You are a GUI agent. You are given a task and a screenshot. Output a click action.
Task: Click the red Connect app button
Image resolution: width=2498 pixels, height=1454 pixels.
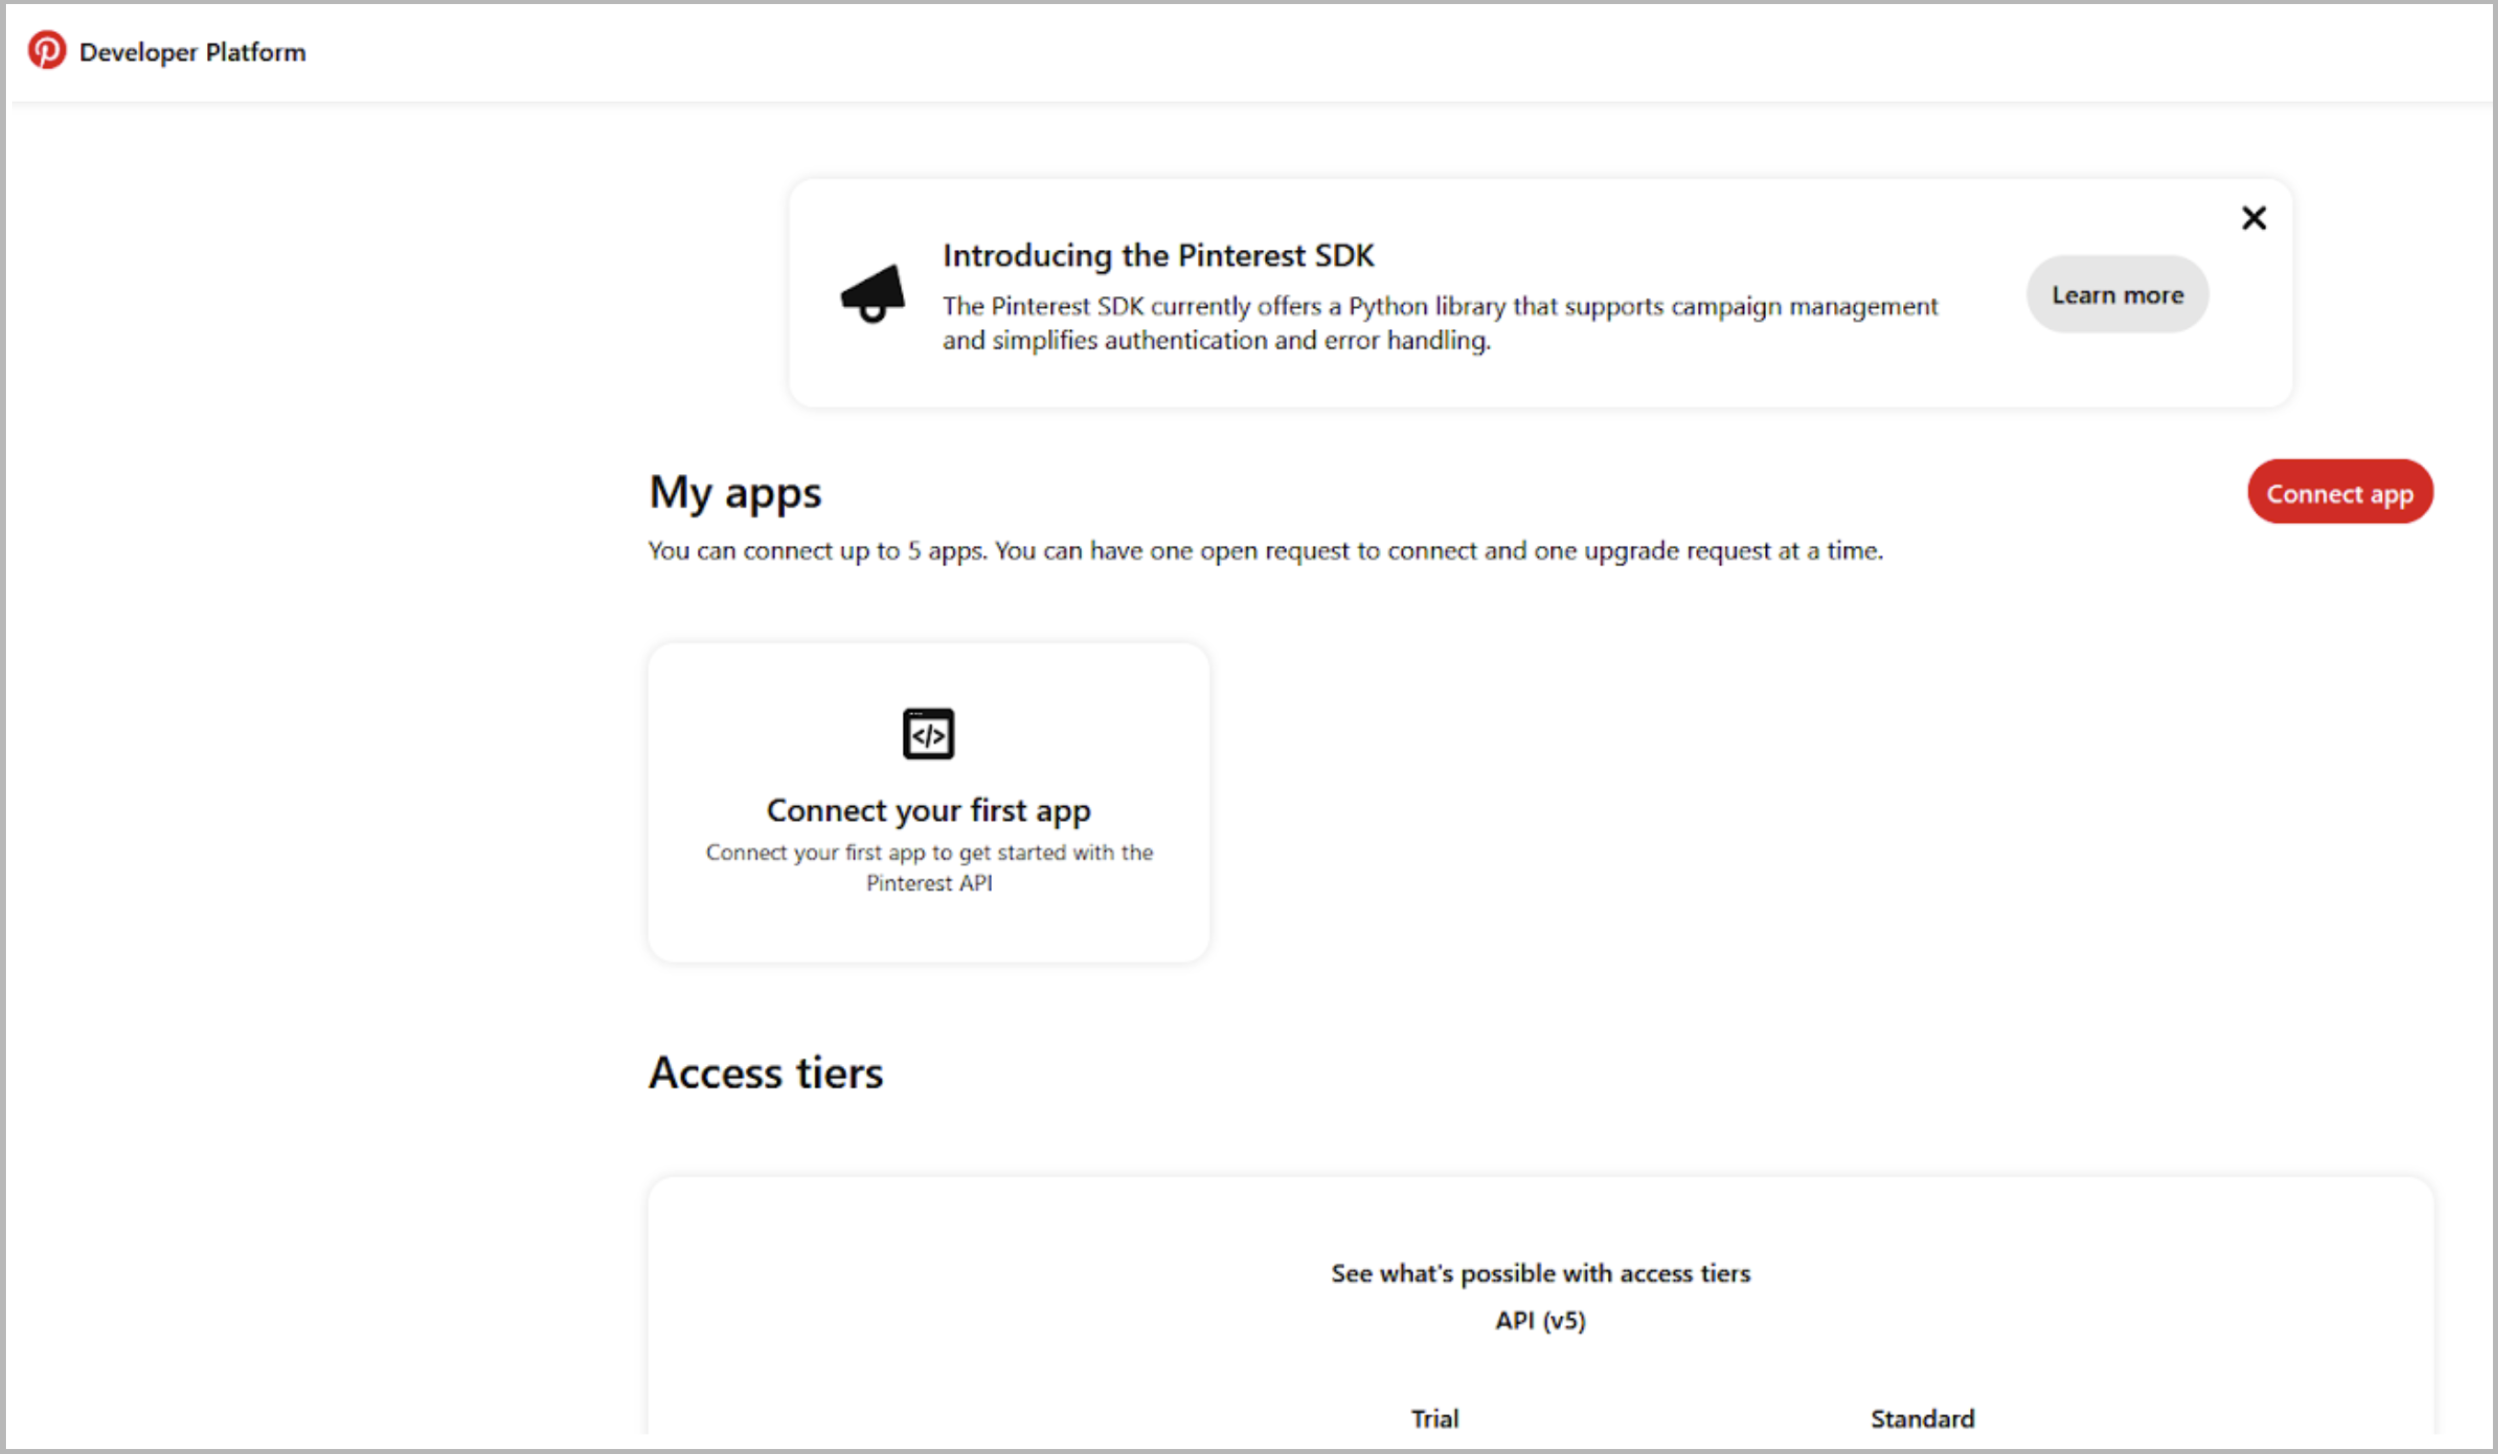pos(2339,493)
